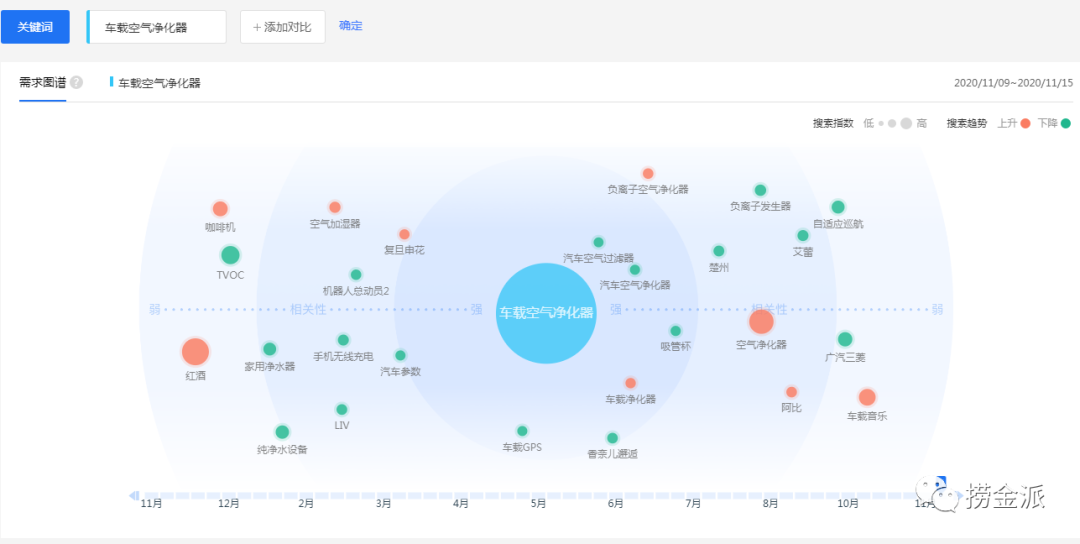The width and height of the screenshot is (1080, 544).
Task: Click the 添加对比 button
Action: click(283, 27)
